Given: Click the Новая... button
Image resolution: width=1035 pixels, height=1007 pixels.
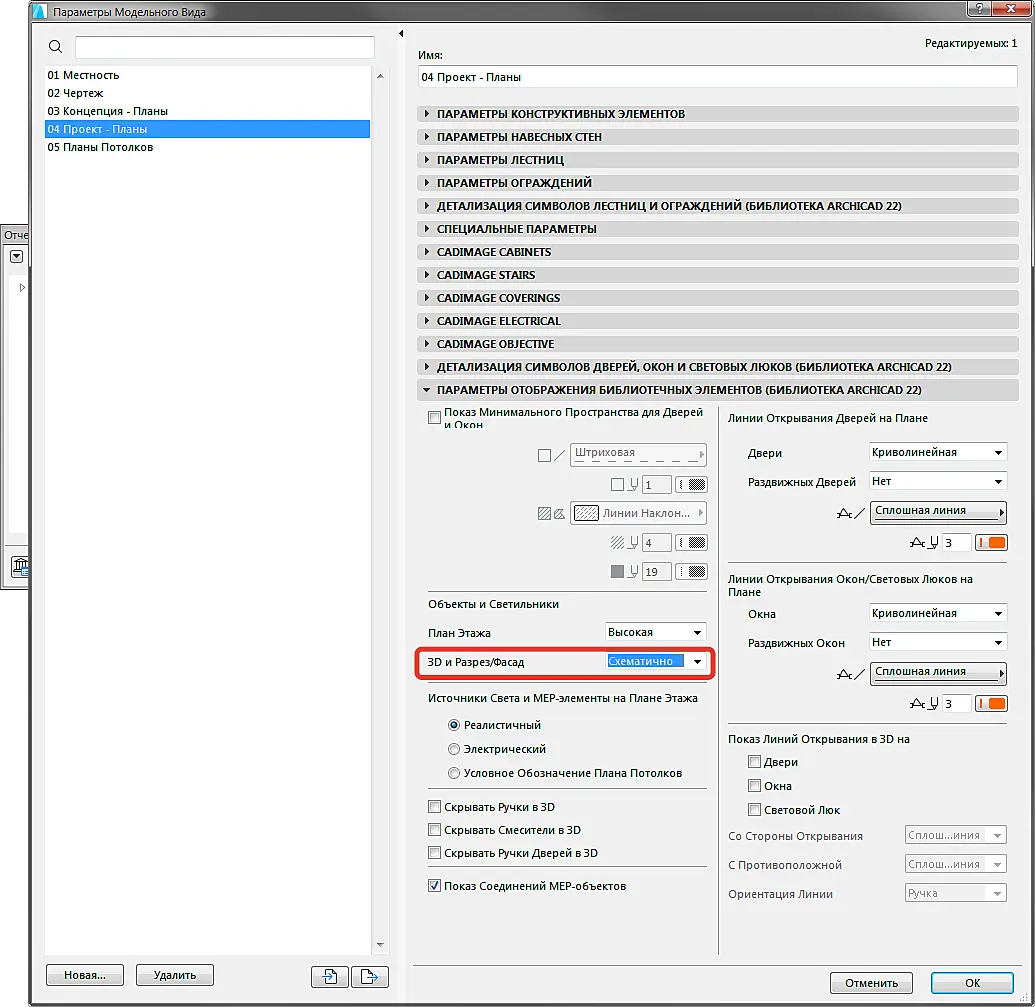Looking at the screenshot, I should coord(84,975).
